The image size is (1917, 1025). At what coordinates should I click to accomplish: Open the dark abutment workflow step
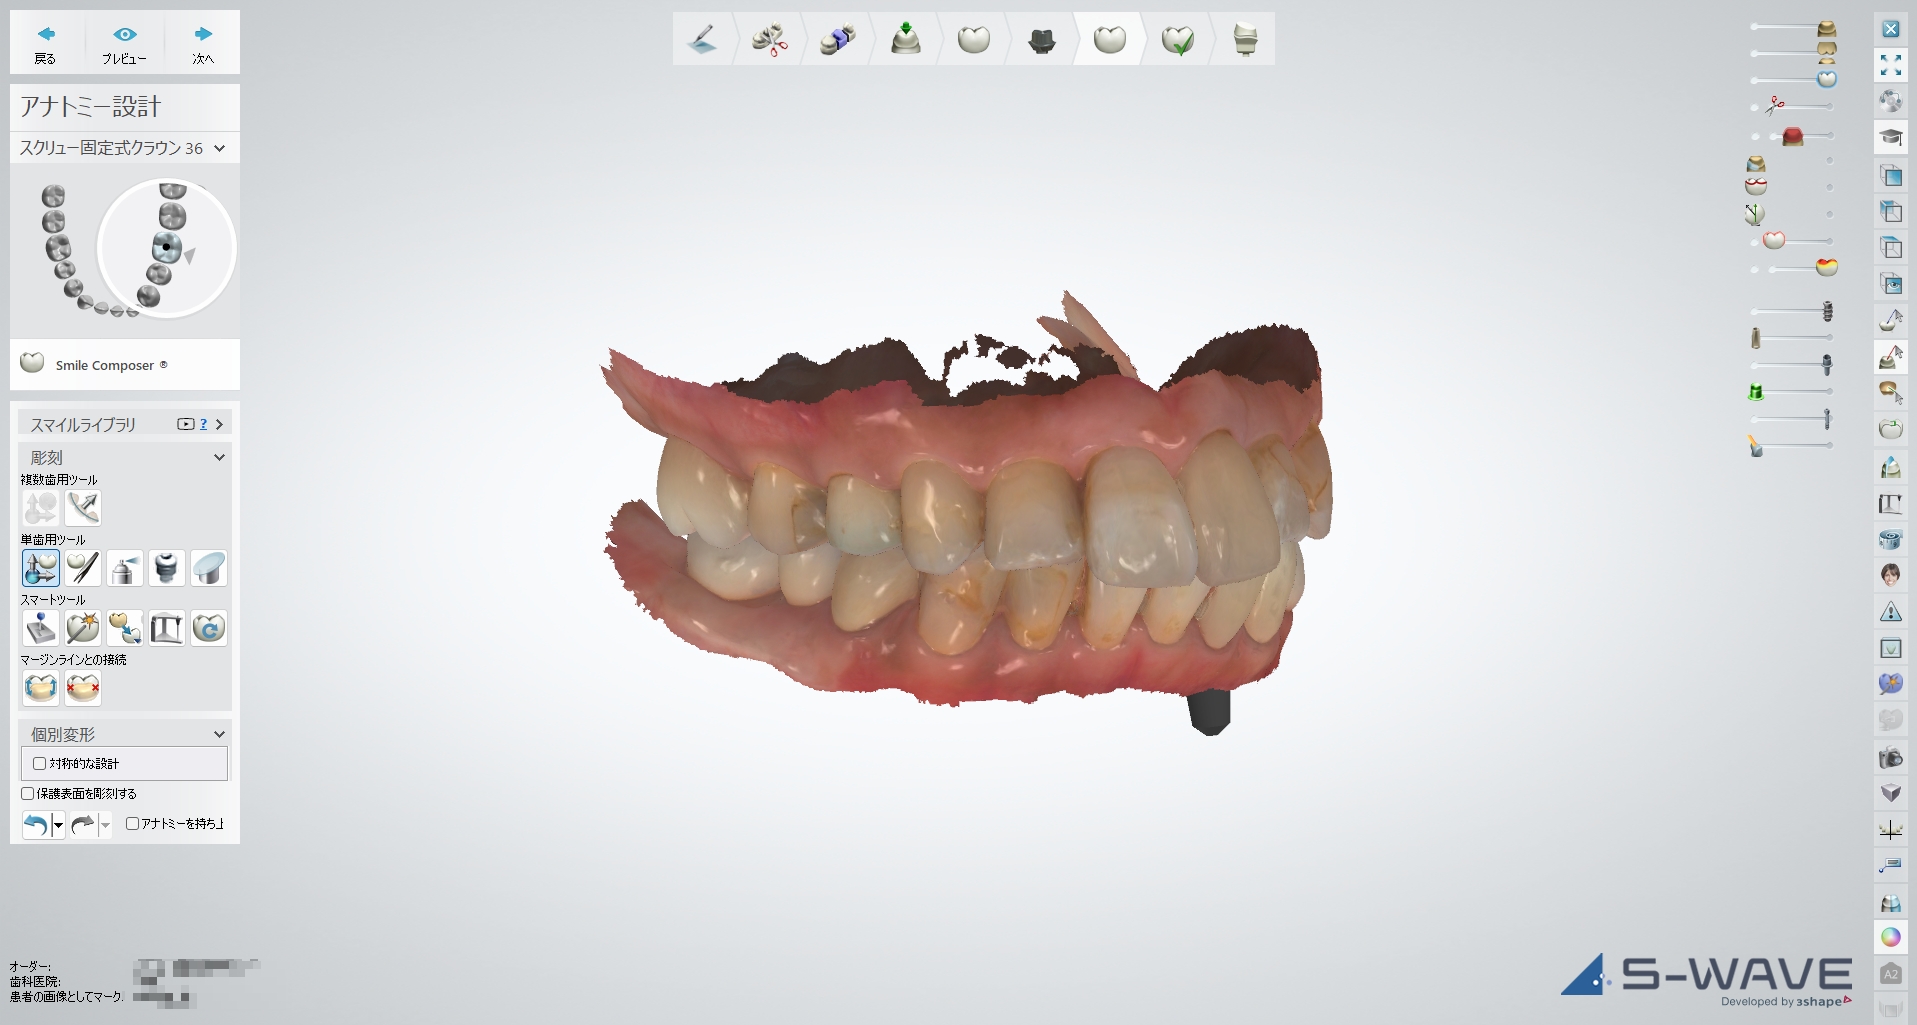pos(1042,39)
